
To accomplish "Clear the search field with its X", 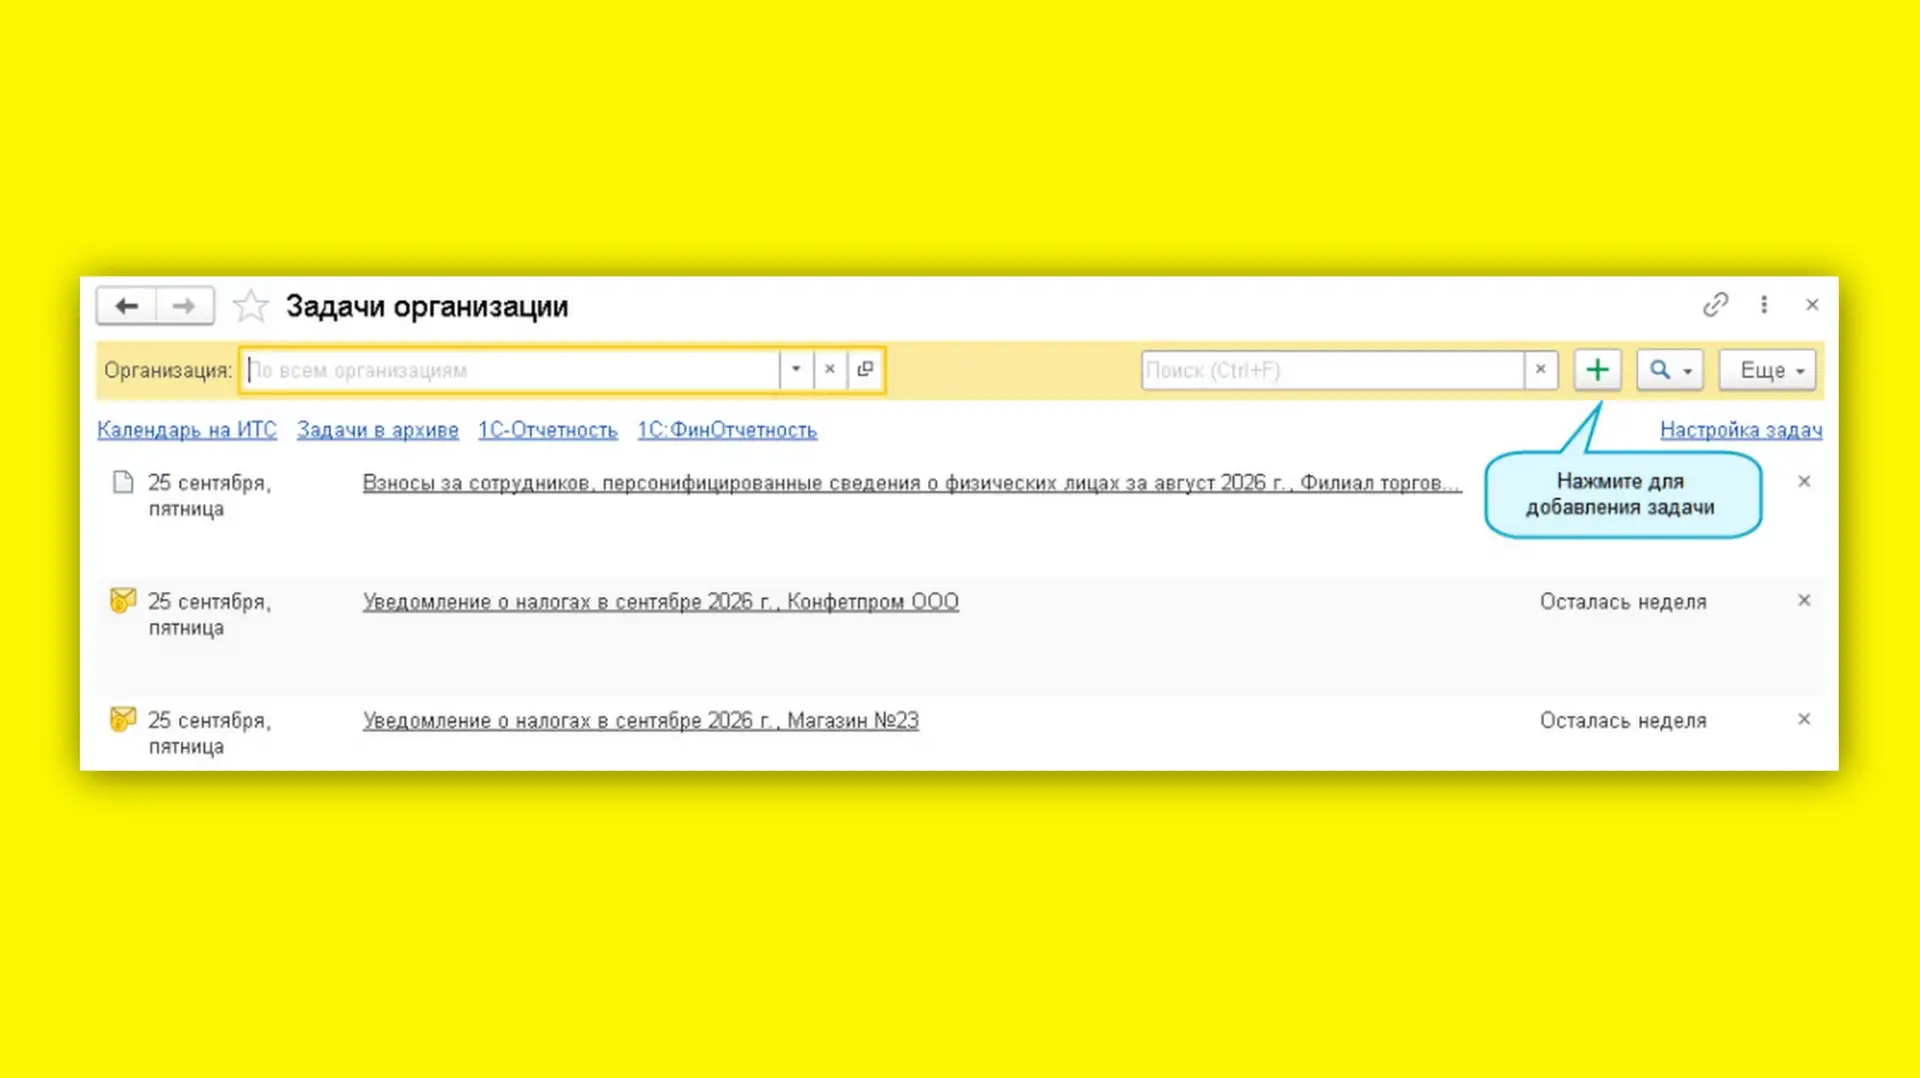I will click(1541, 370).
